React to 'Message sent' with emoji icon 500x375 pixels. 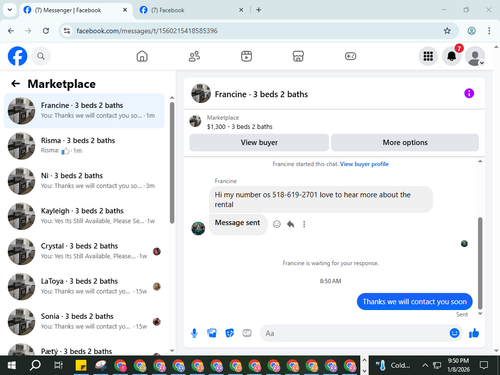pos(277,224)
